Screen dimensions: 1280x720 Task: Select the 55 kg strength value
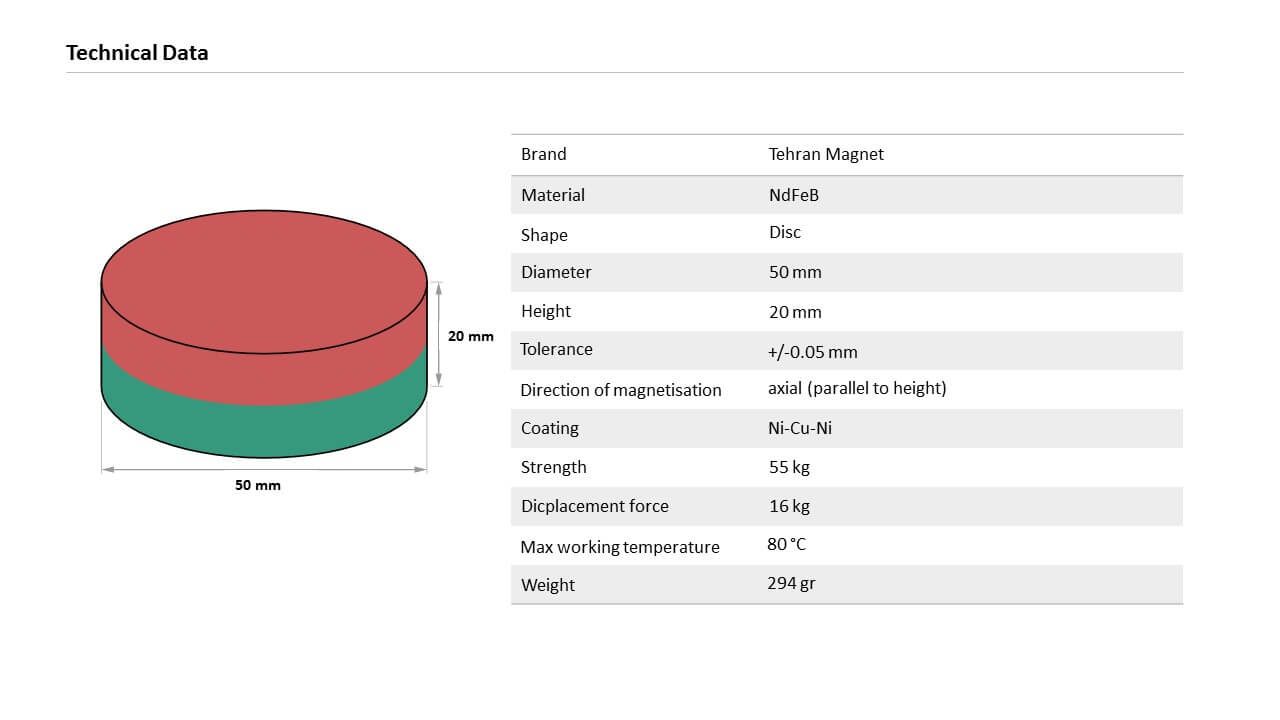click(x=790, y=467)
